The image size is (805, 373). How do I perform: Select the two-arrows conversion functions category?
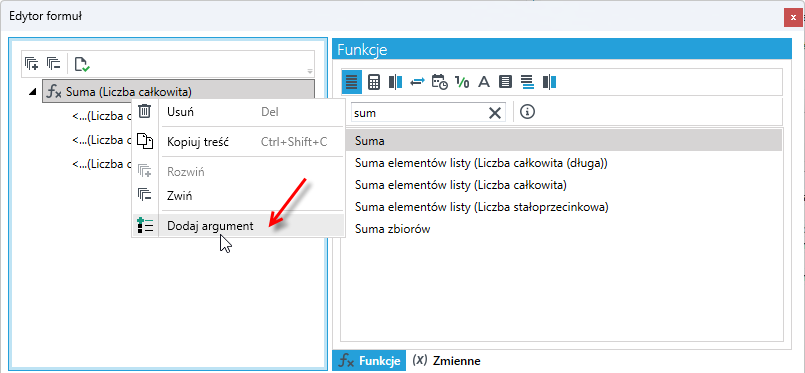click(417, 82)
